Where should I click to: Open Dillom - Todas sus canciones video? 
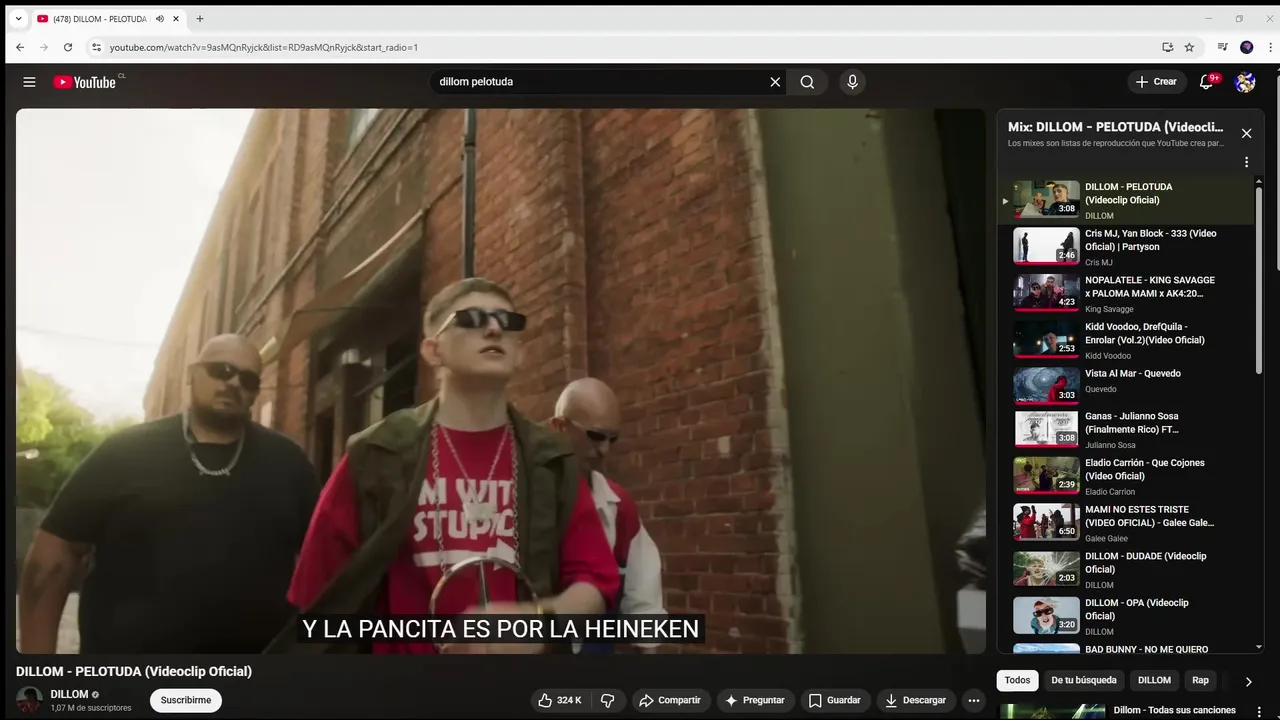coord(1174,711)
